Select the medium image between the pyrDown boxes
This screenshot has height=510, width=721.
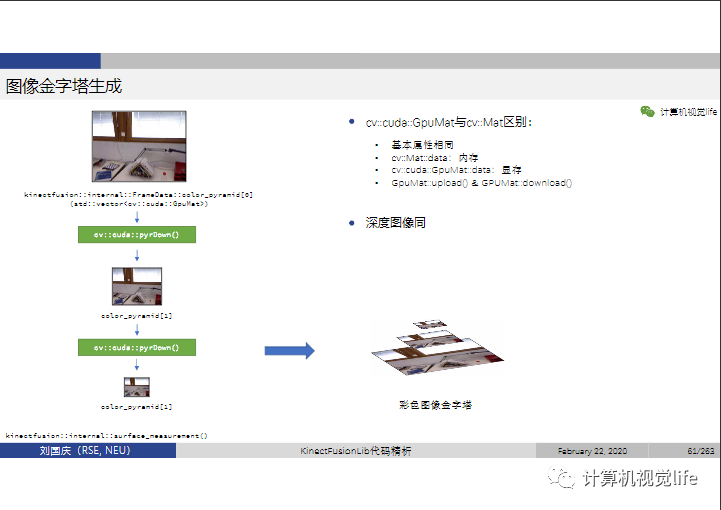pyautogui.click(x=137, y=286)
